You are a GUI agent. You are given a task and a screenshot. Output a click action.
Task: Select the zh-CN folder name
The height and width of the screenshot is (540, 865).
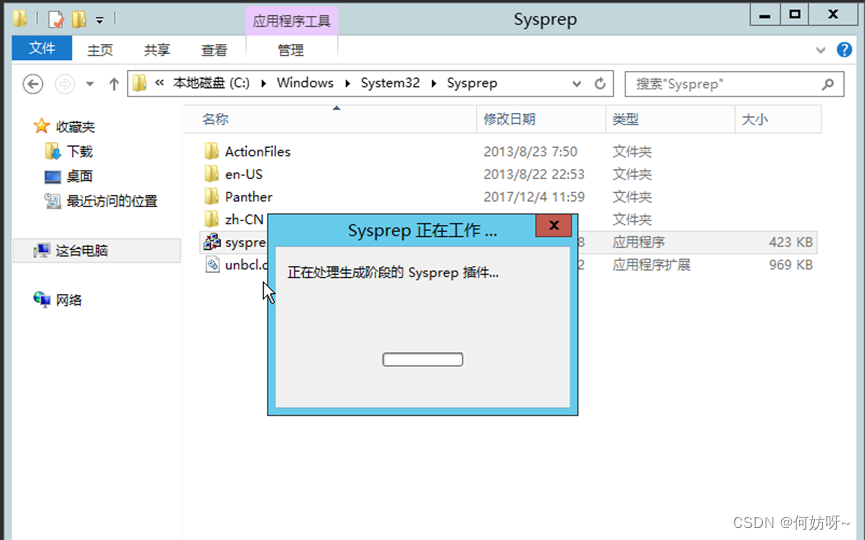[x=244, y=220]
